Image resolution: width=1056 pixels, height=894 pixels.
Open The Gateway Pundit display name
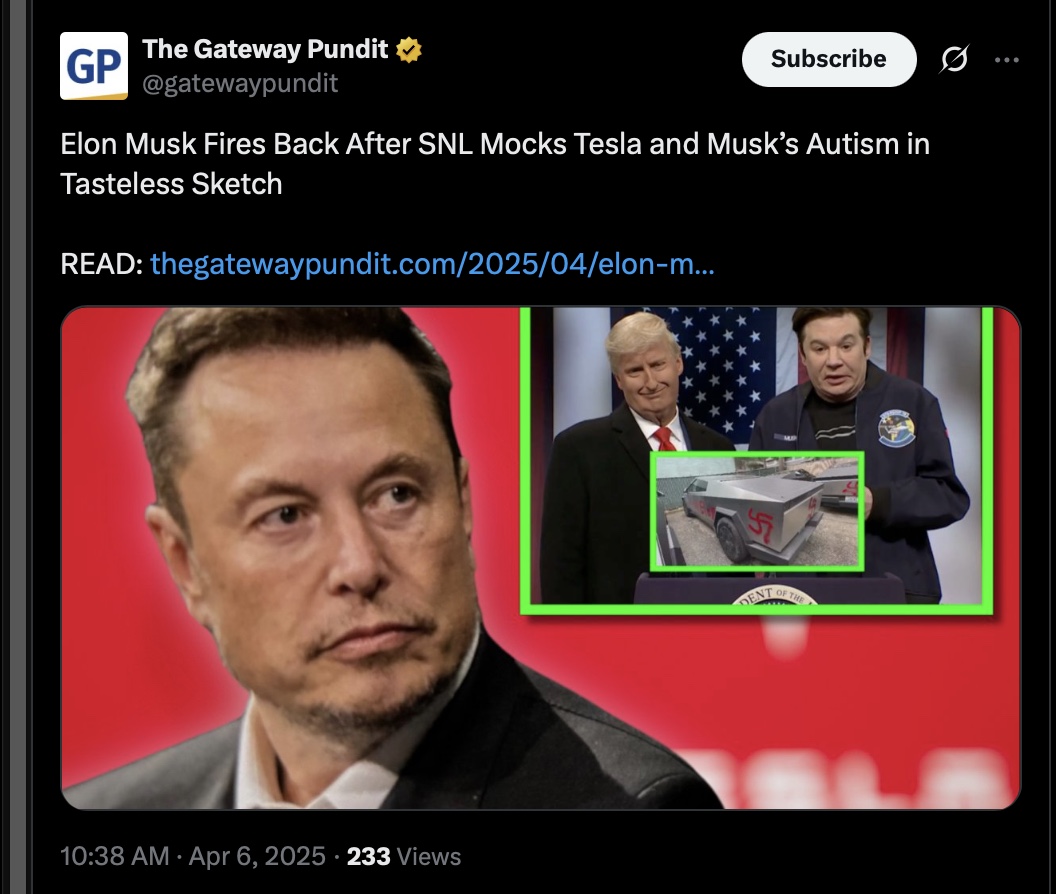click(265, 49)
